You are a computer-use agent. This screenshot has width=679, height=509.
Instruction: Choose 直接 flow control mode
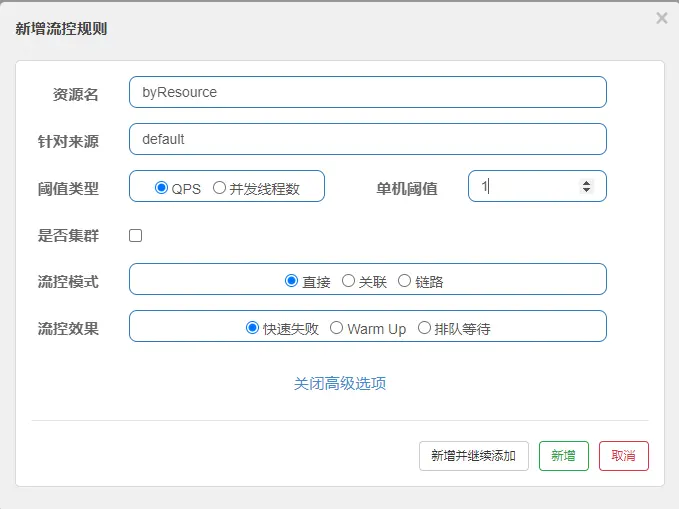(x=291, y=281)
